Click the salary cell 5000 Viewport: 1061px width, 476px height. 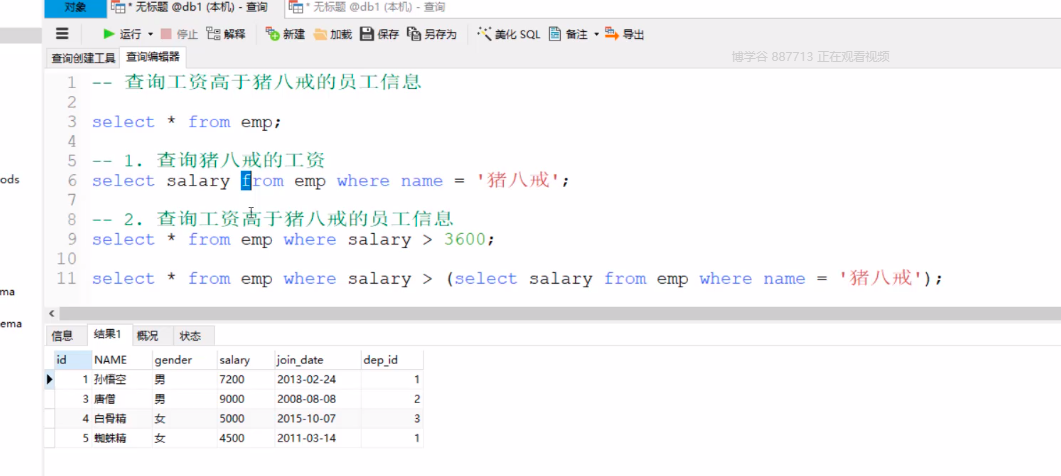coord(245,418)
